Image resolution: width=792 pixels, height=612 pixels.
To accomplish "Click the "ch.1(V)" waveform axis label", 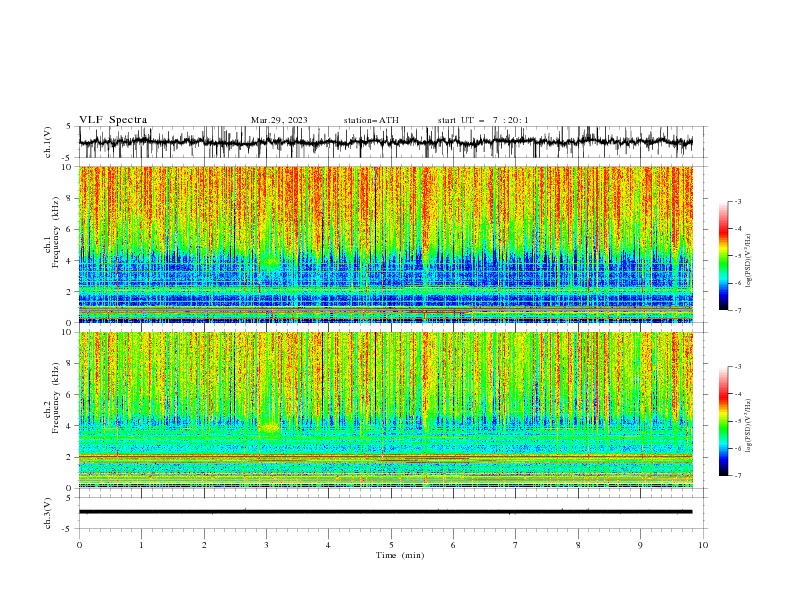I will tap(48, 142).
